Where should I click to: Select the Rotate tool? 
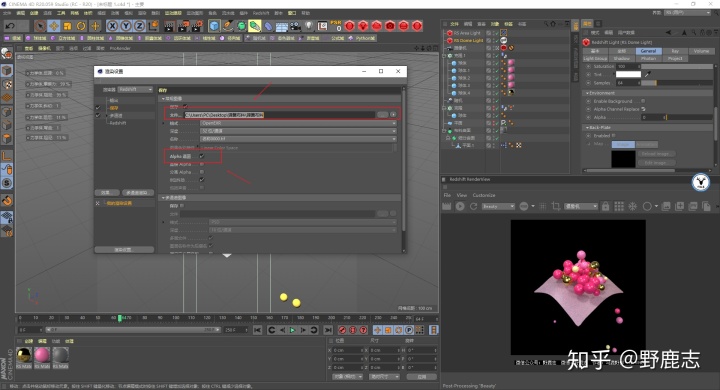tap(81, 26)
